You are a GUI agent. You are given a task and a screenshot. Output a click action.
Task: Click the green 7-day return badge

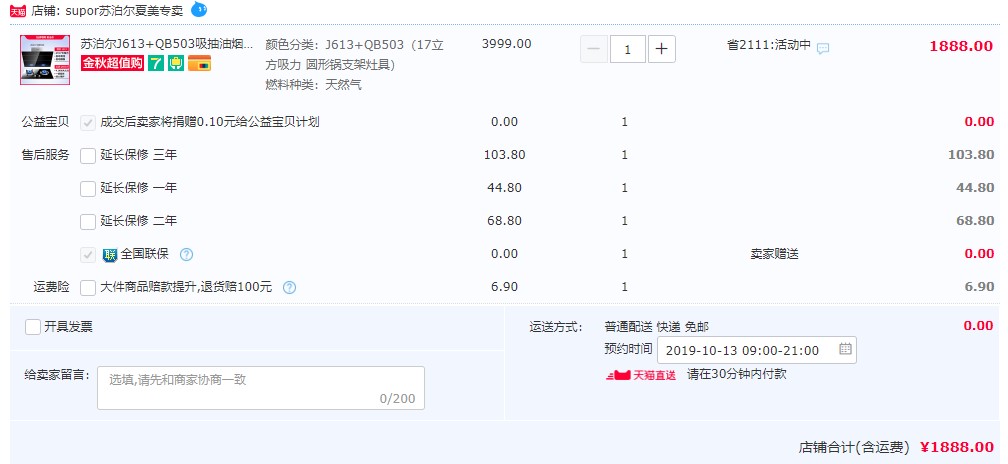point(155,63)
